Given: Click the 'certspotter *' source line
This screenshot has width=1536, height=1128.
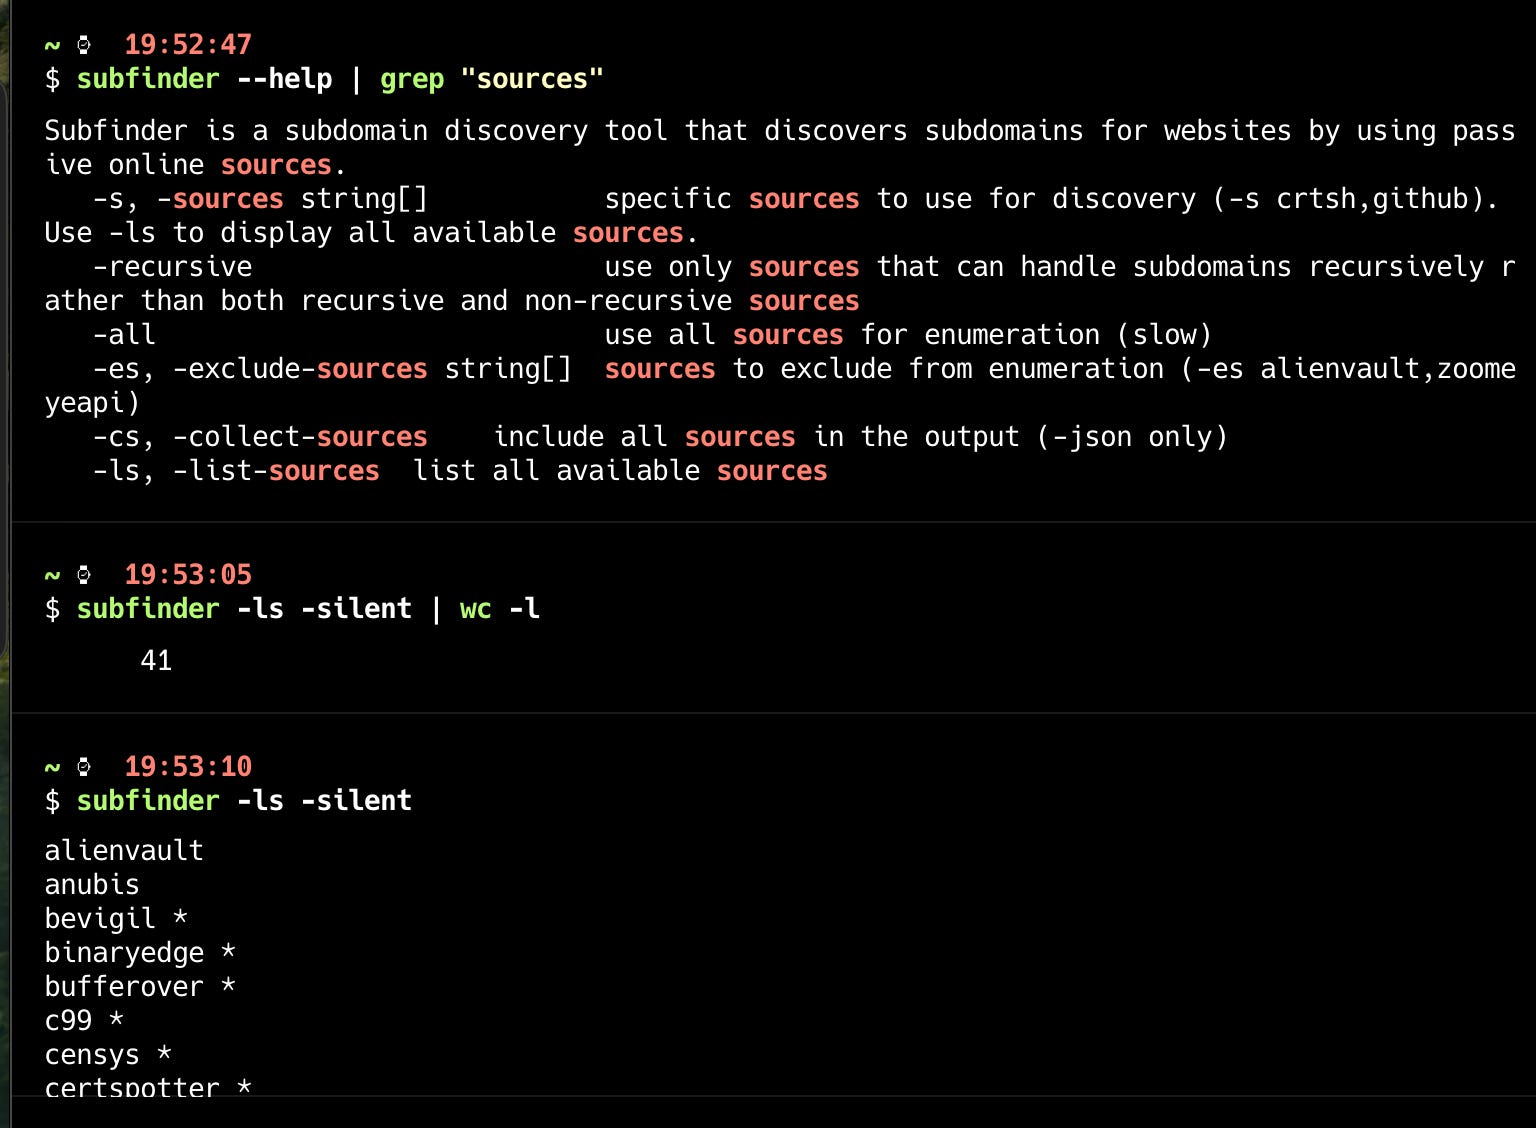Looking at the screenshot, I should [148, 1087].
